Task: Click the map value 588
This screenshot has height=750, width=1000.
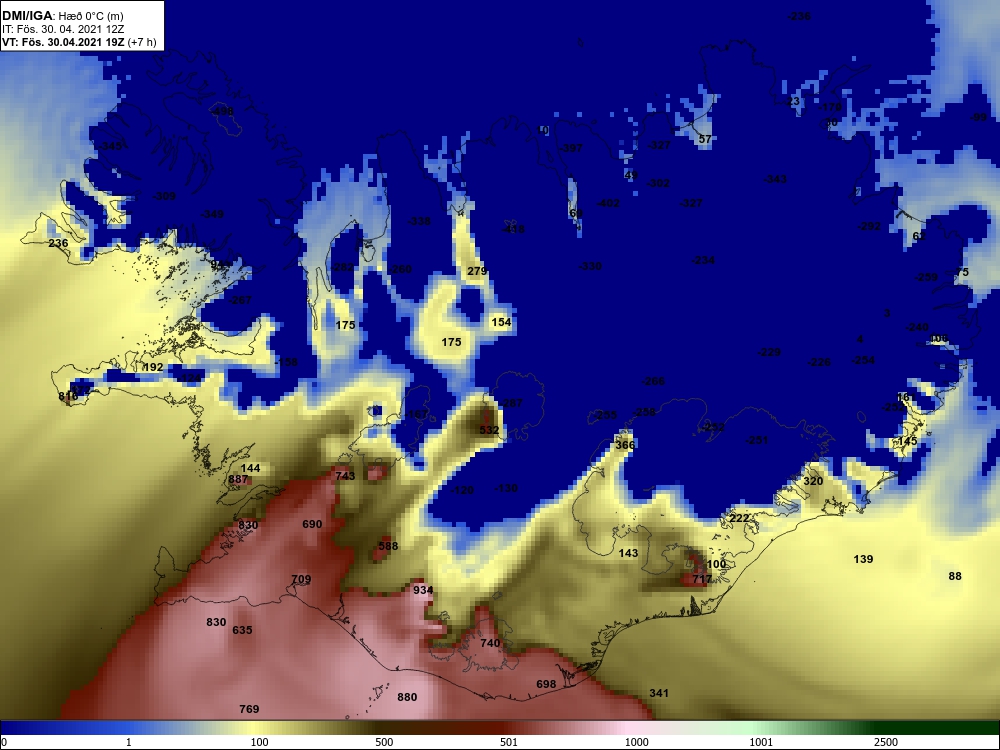Action: click(x=388, y=546)
